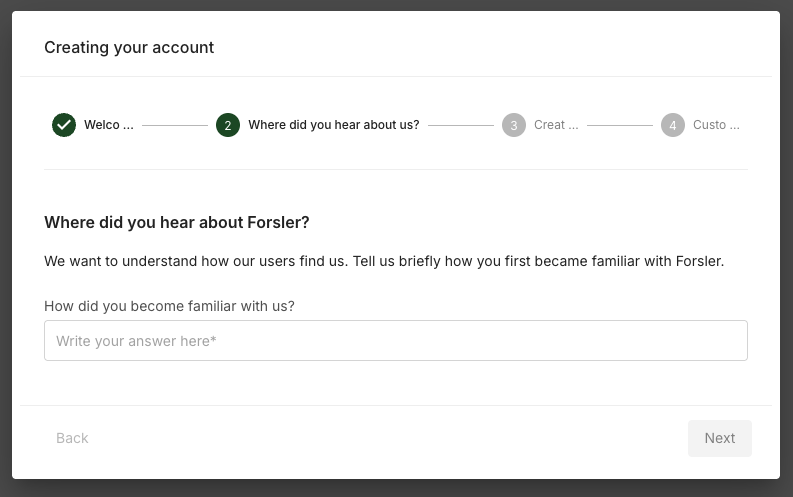The width and height of the screenshot is (793, 497).
Task: Click the description paragraph about finding Forsler
Action: [384, 261]
